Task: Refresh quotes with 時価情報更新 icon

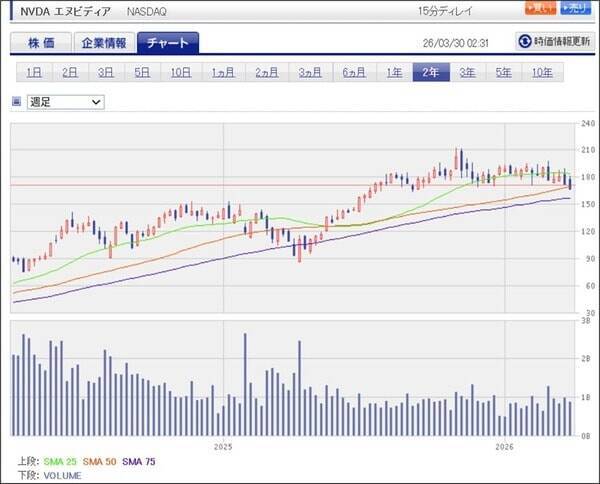Action: point(553,41)
